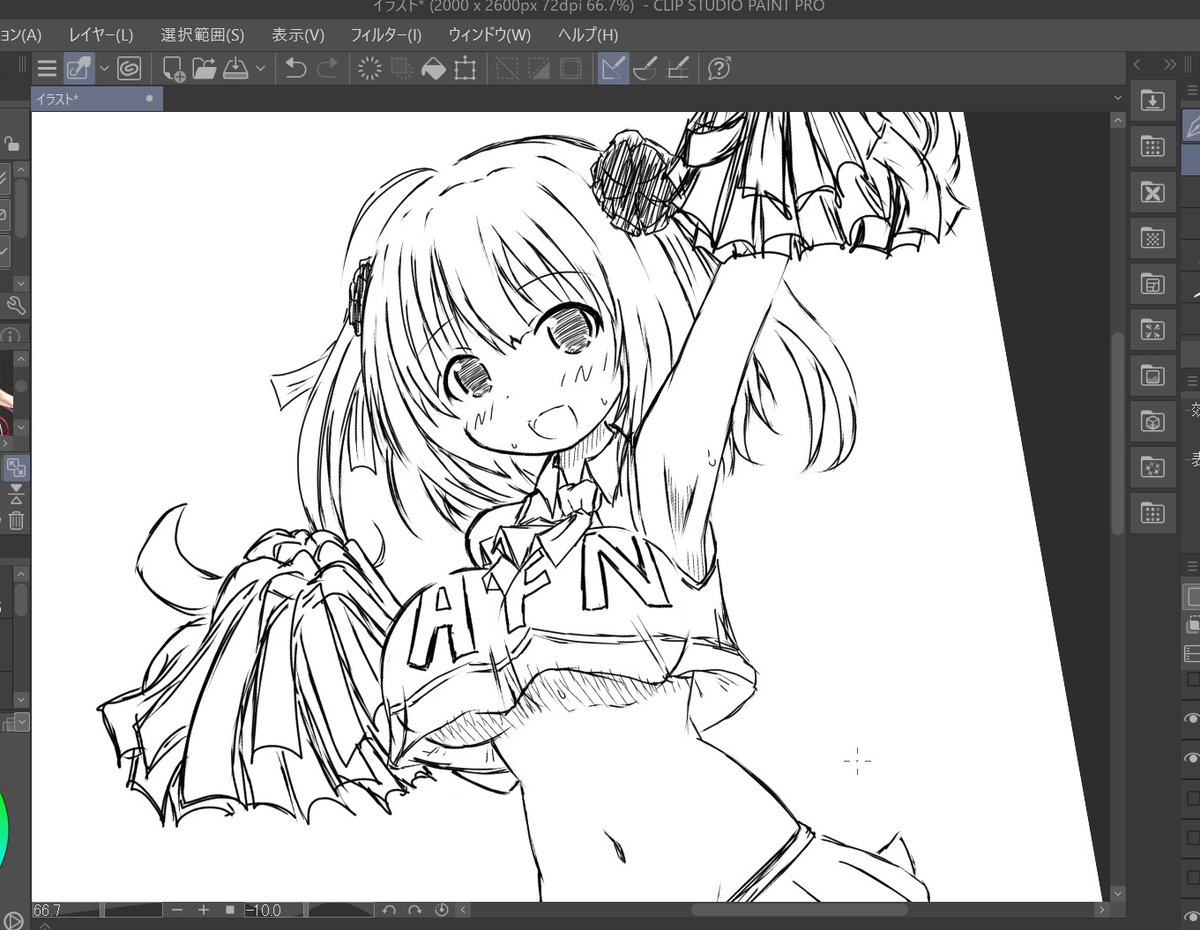Viewport: 1200px width, 930px height.
Task: Open the Download materials folder icon
Action: coord(1152,100)
